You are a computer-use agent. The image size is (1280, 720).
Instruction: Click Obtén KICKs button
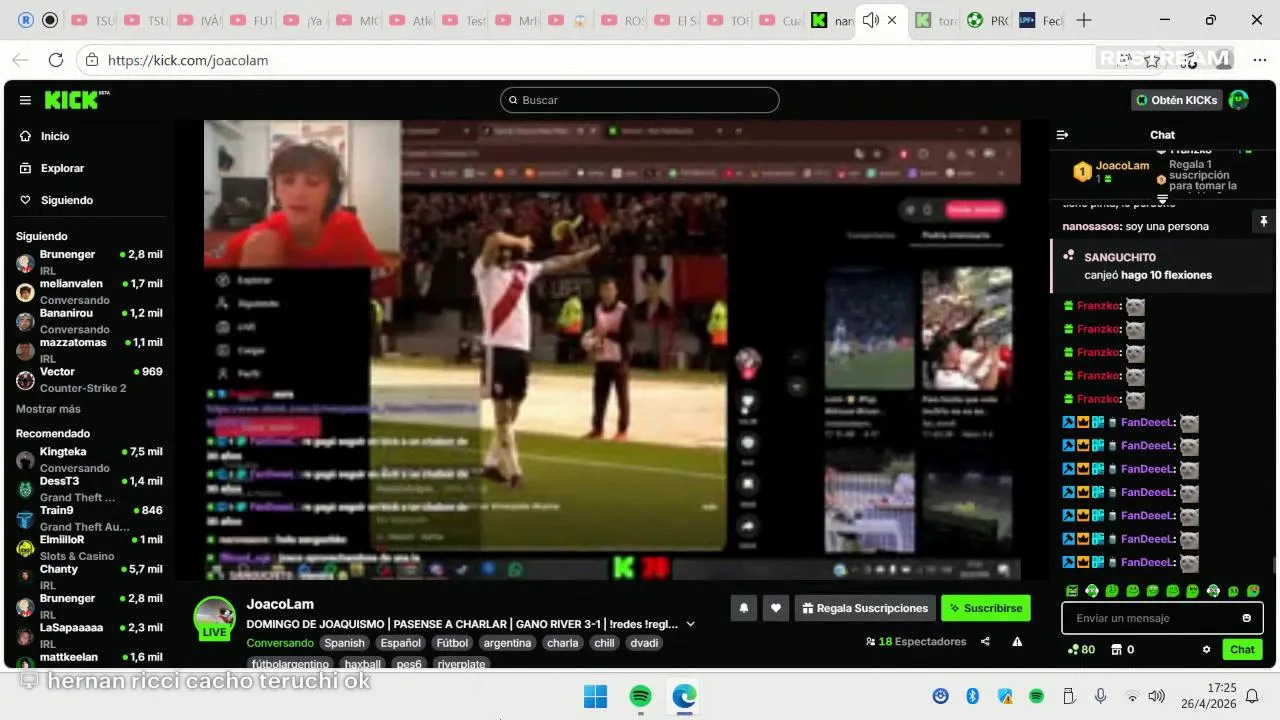1176,100
